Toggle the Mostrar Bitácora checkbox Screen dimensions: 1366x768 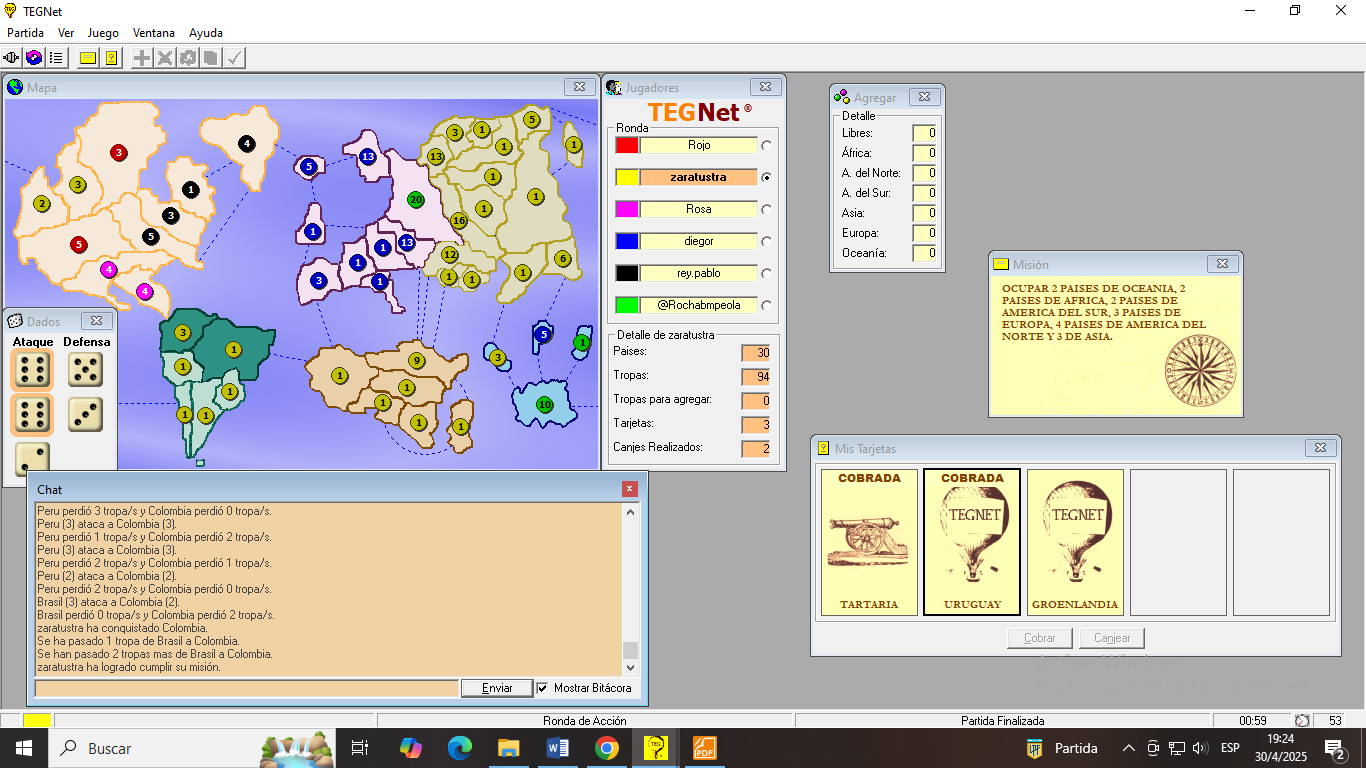[543, 688]
